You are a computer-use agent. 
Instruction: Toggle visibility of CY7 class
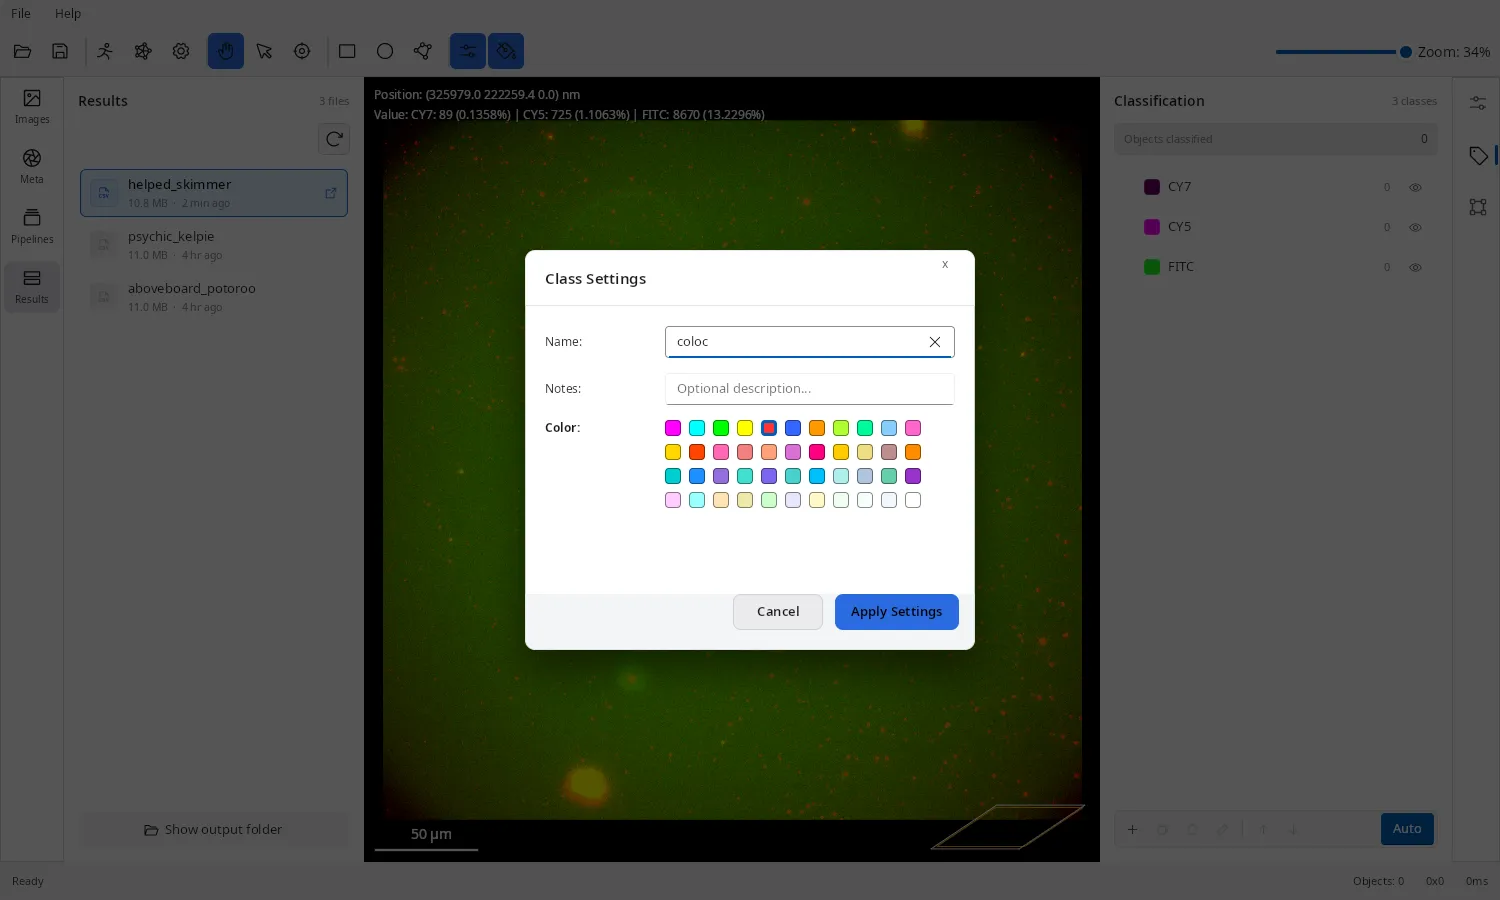[1415, 187]
